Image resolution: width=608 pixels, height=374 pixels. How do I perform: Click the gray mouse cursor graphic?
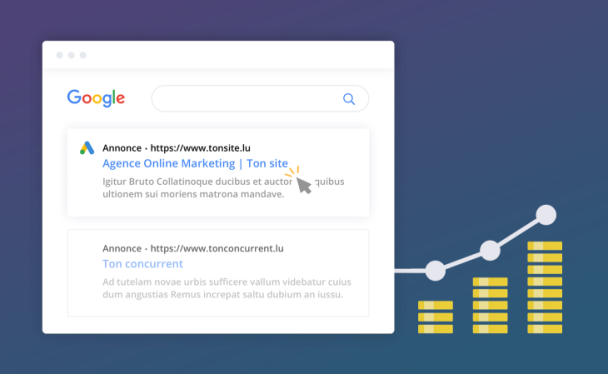(304, 185)
